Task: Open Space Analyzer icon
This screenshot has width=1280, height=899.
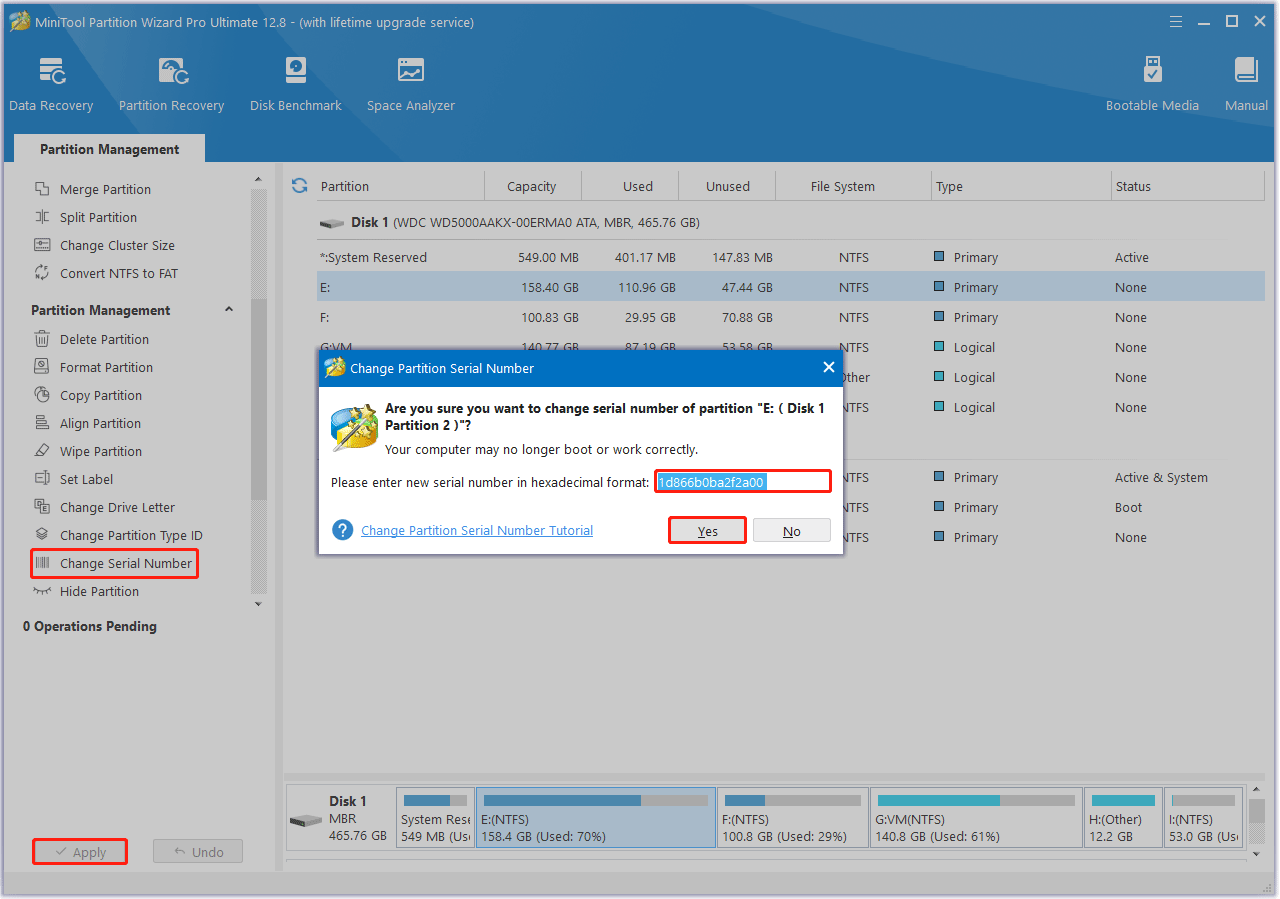Action: pyautogui.click(x=410, y=71)
